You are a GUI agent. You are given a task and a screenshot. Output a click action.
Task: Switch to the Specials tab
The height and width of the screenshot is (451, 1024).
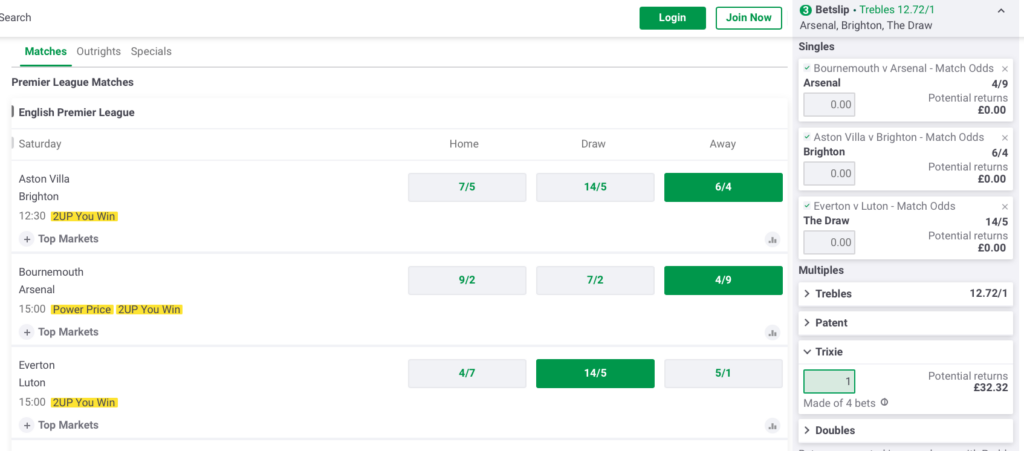pyautogui.click(x=151, y=51)
